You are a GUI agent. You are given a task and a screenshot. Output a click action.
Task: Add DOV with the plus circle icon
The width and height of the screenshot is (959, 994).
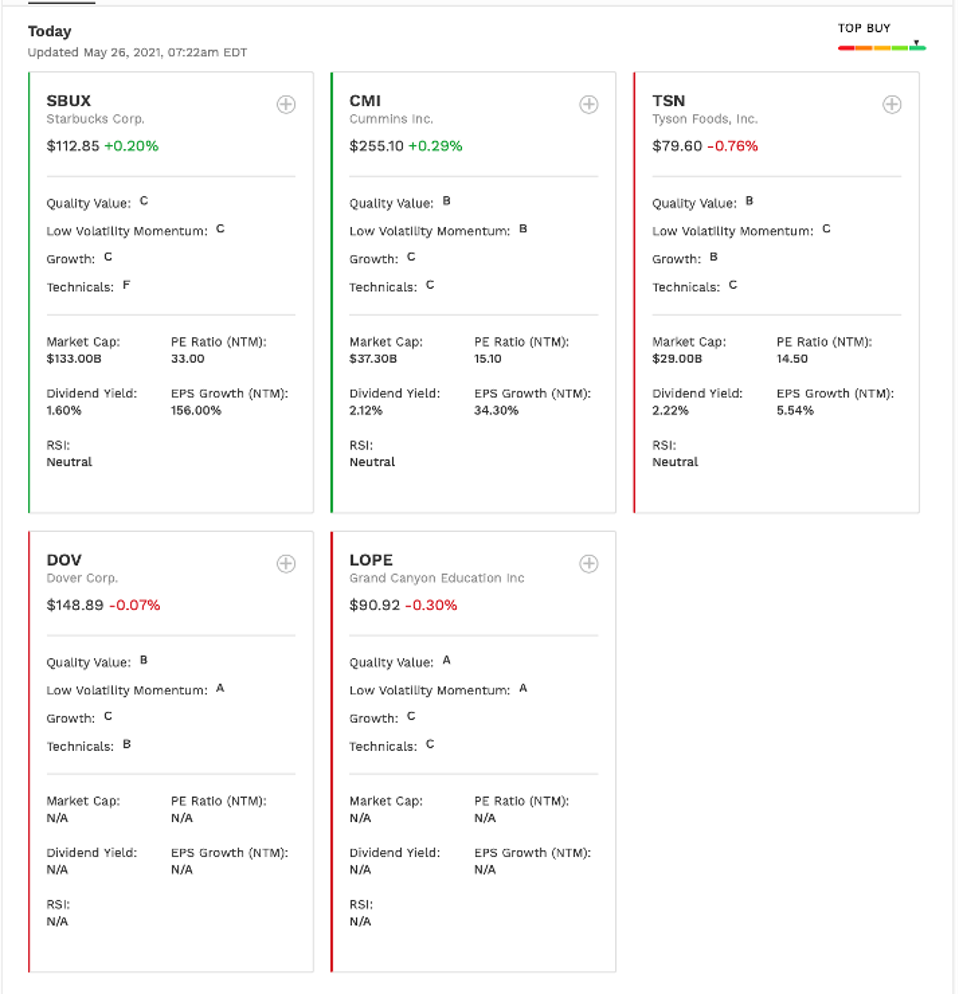point(286,564)
